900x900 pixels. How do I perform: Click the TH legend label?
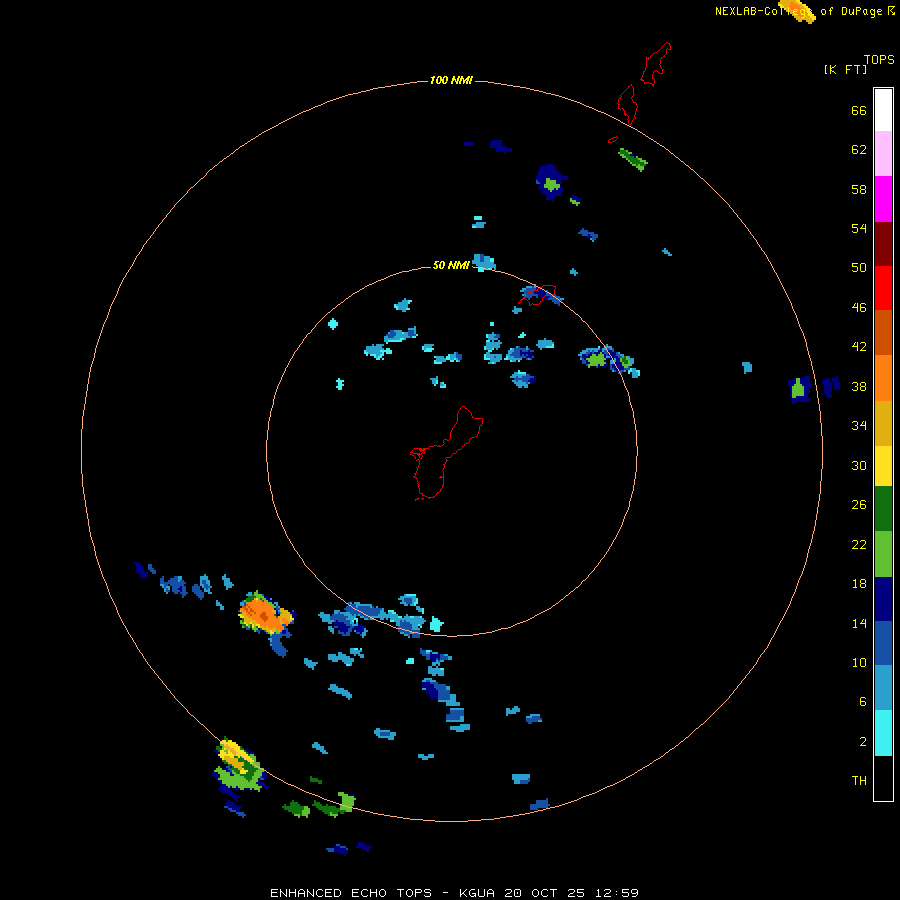point(859,780)
